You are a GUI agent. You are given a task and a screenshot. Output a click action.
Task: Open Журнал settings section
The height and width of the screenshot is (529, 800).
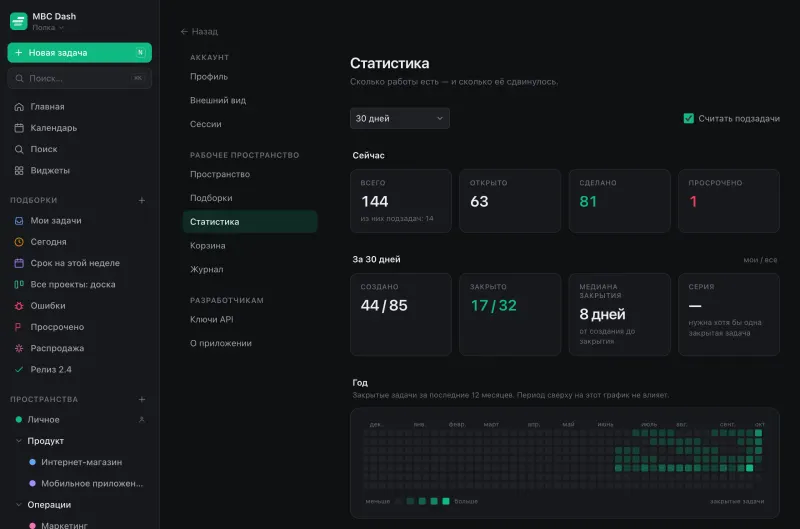[x=250, y=269]
